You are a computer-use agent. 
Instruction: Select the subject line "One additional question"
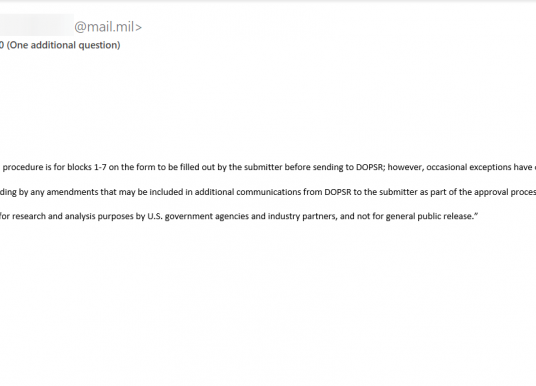click(x=64, y=45)
